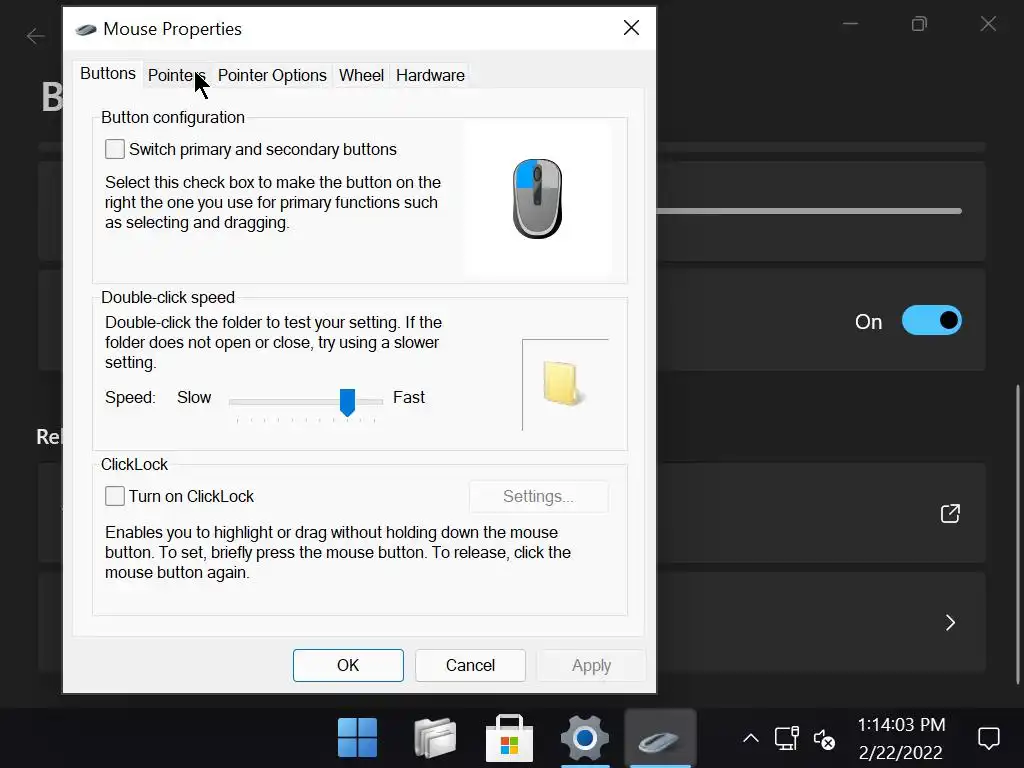This screenshot has height=768, width=1024.
Task: Restore down the Settings window
Action: pos(919,24)
